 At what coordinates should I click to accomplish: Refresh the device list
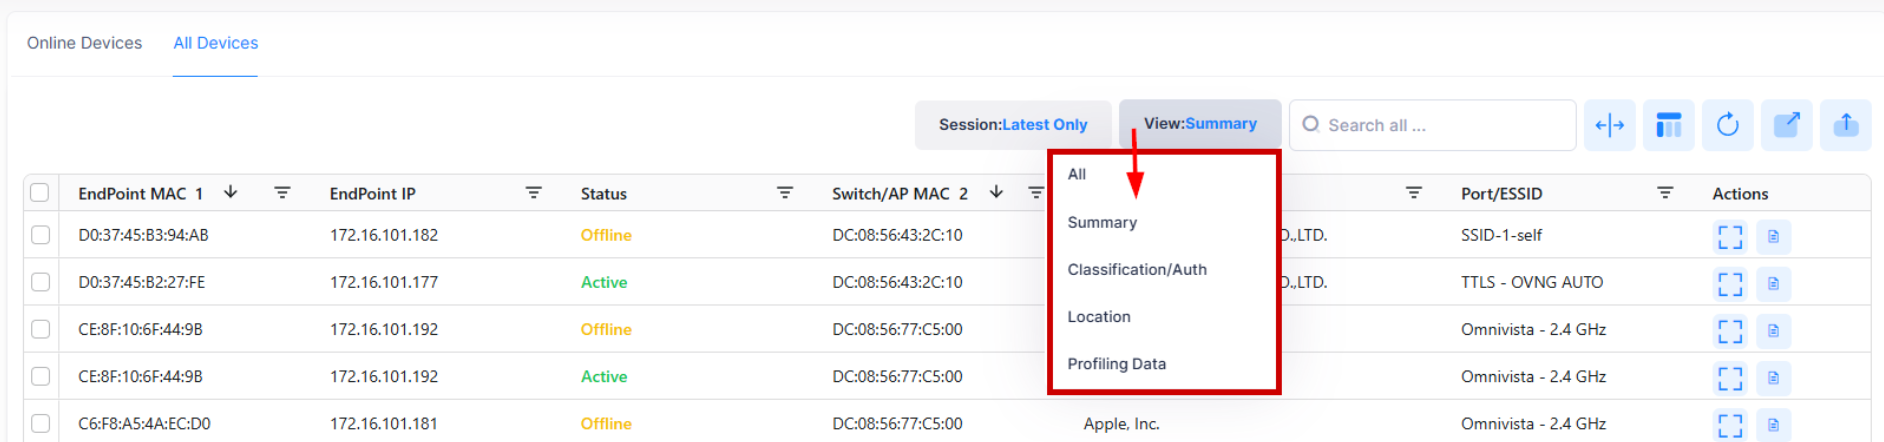pos(1727,125)
